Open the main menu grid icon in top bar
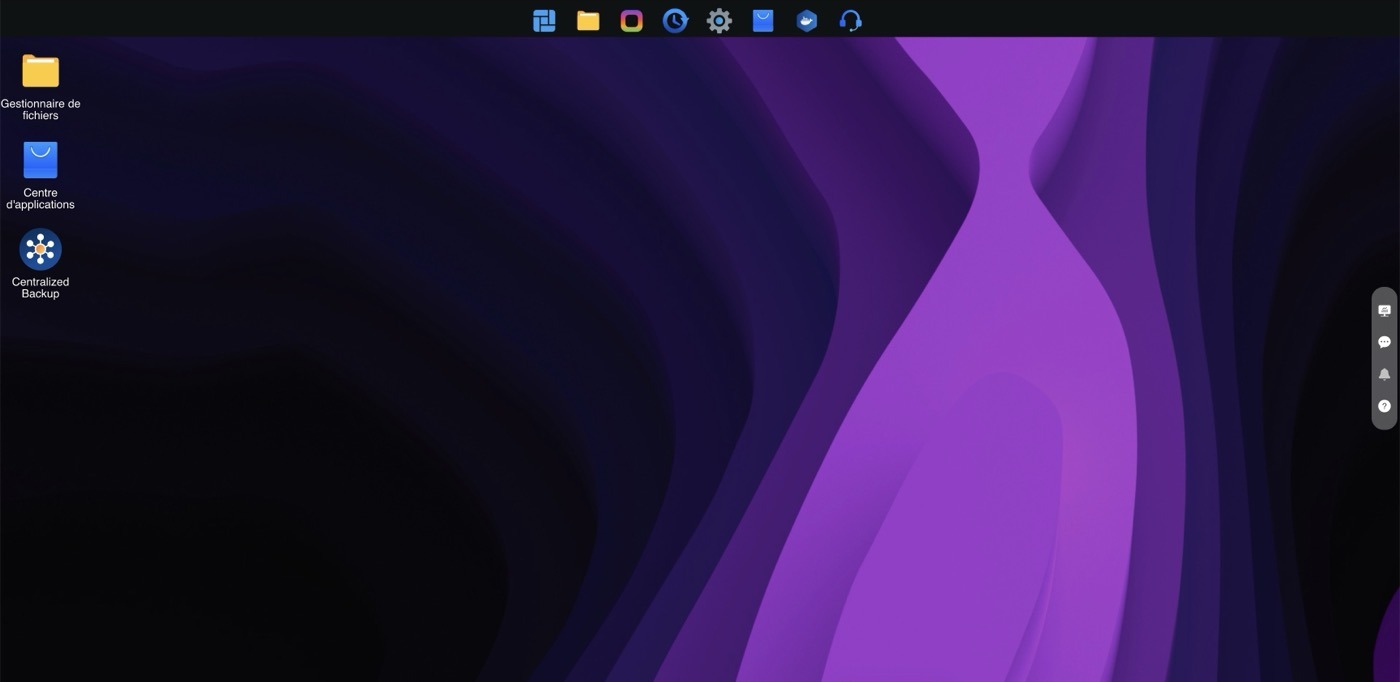Screen dimensions: 1400x682 [544, 21]
